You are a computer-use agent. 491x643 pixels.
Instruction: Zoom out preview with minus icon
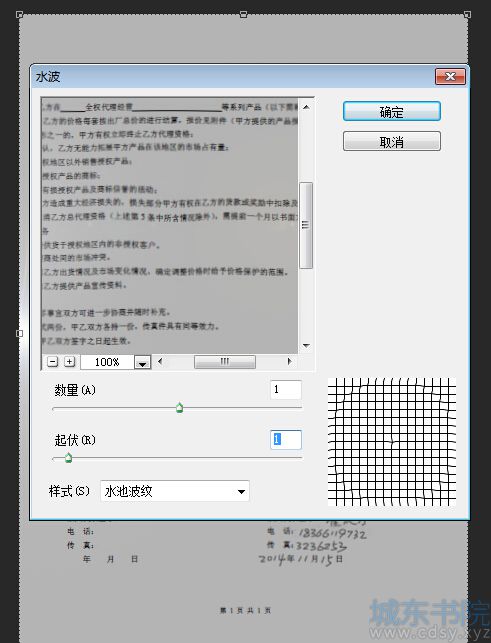[x=53, y=362]
